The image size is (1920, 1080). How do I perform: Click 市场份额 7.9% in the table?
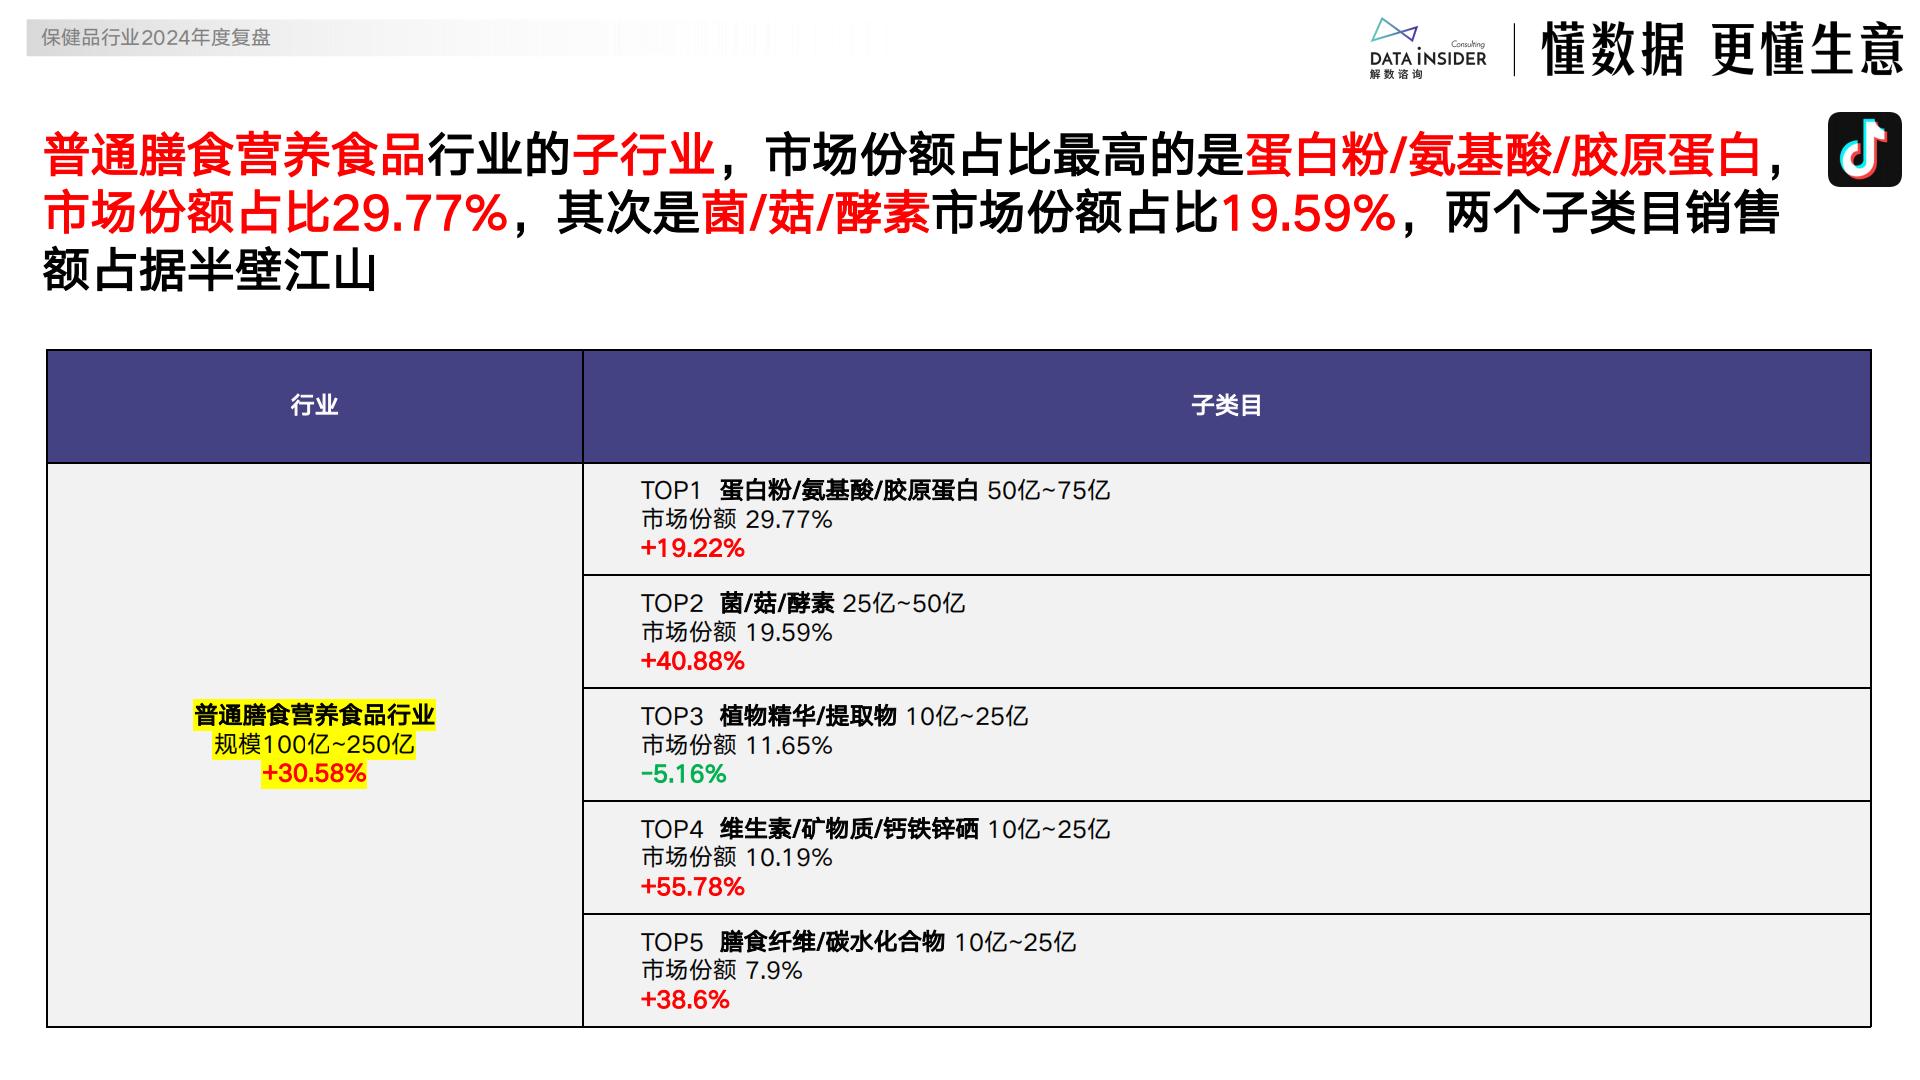722,970
